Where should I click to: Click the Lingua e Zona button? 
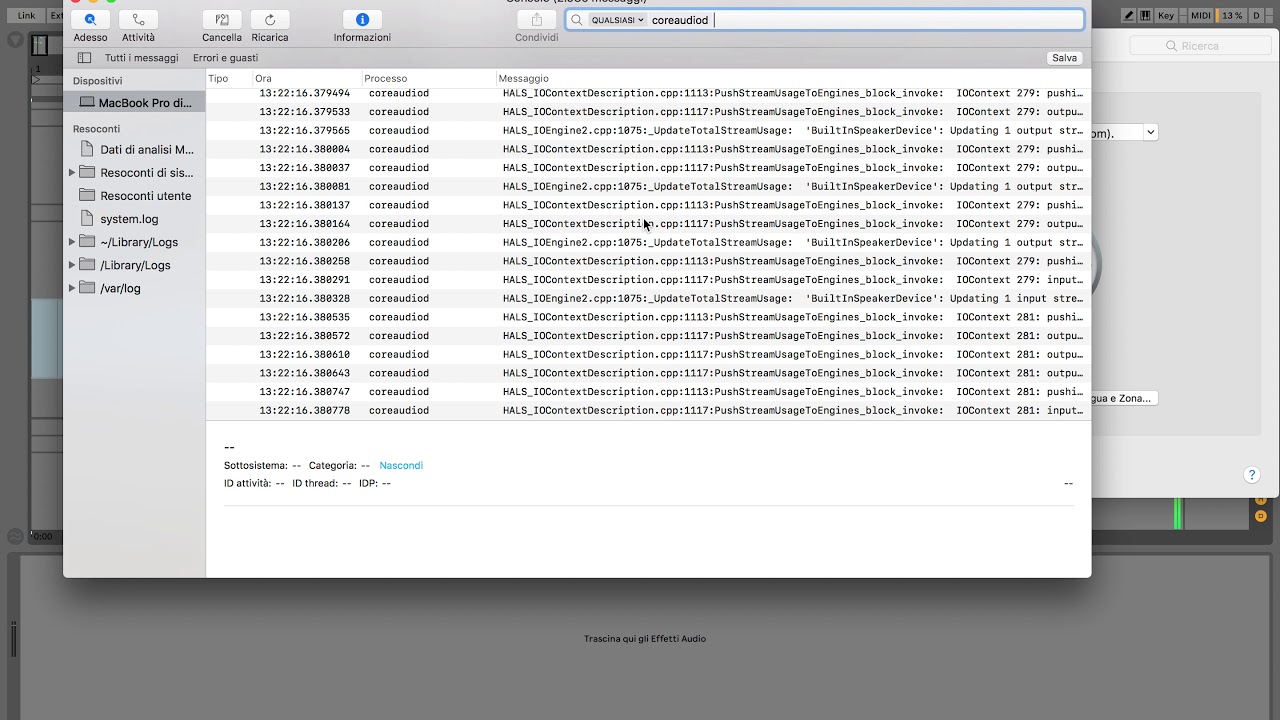coord(1124,398)
